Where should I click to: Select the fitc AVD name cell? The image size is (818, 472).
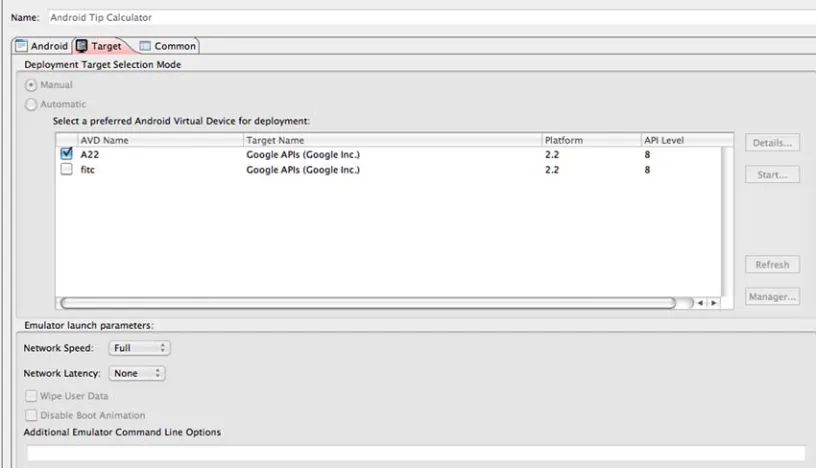pyautogui.click(x=87, y=170)
